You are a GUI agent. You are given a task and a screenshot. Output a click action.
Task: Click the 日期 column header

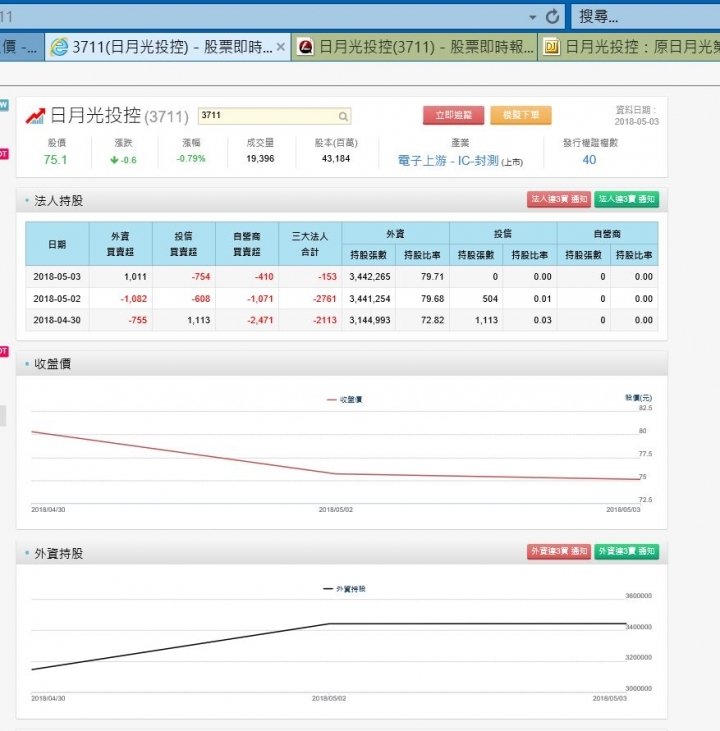[57, 244]
